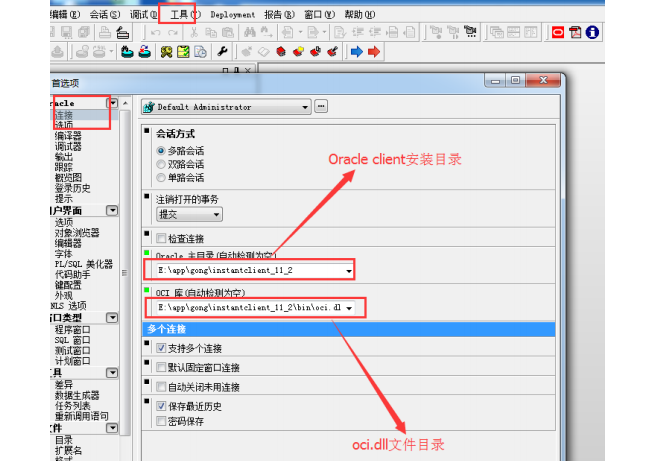Open the 工具 menu

tap(183, 15)
